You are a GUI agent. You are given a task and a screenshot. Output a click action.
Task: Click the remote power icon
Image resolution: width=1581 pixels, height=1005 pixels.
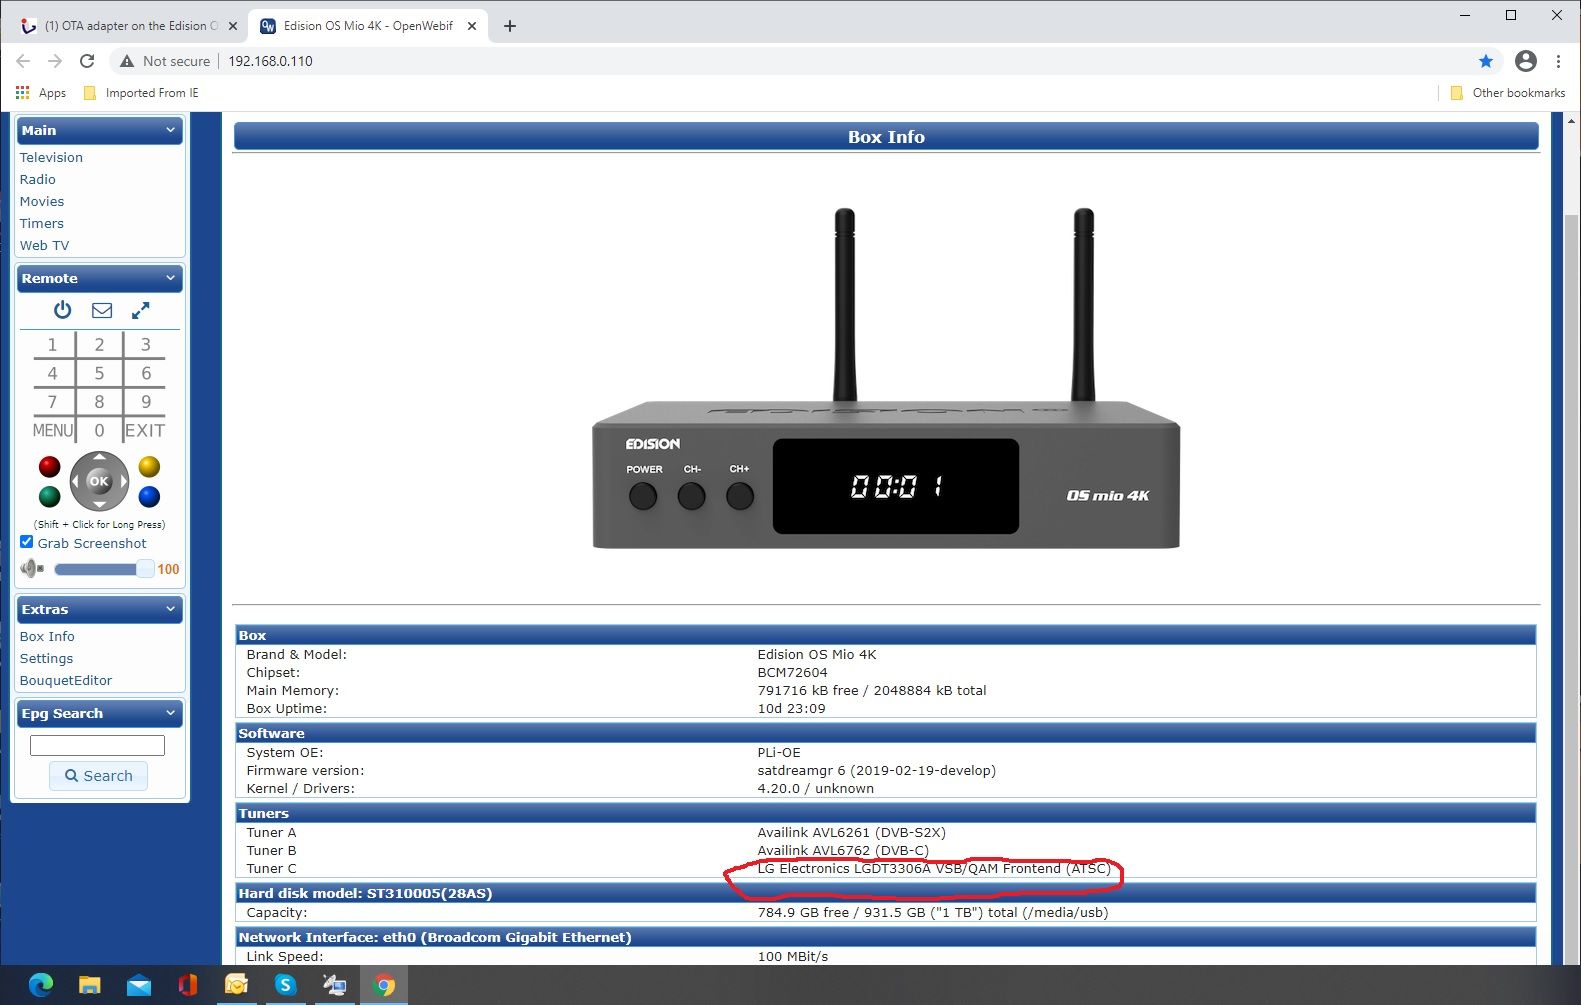click(63, 310)
